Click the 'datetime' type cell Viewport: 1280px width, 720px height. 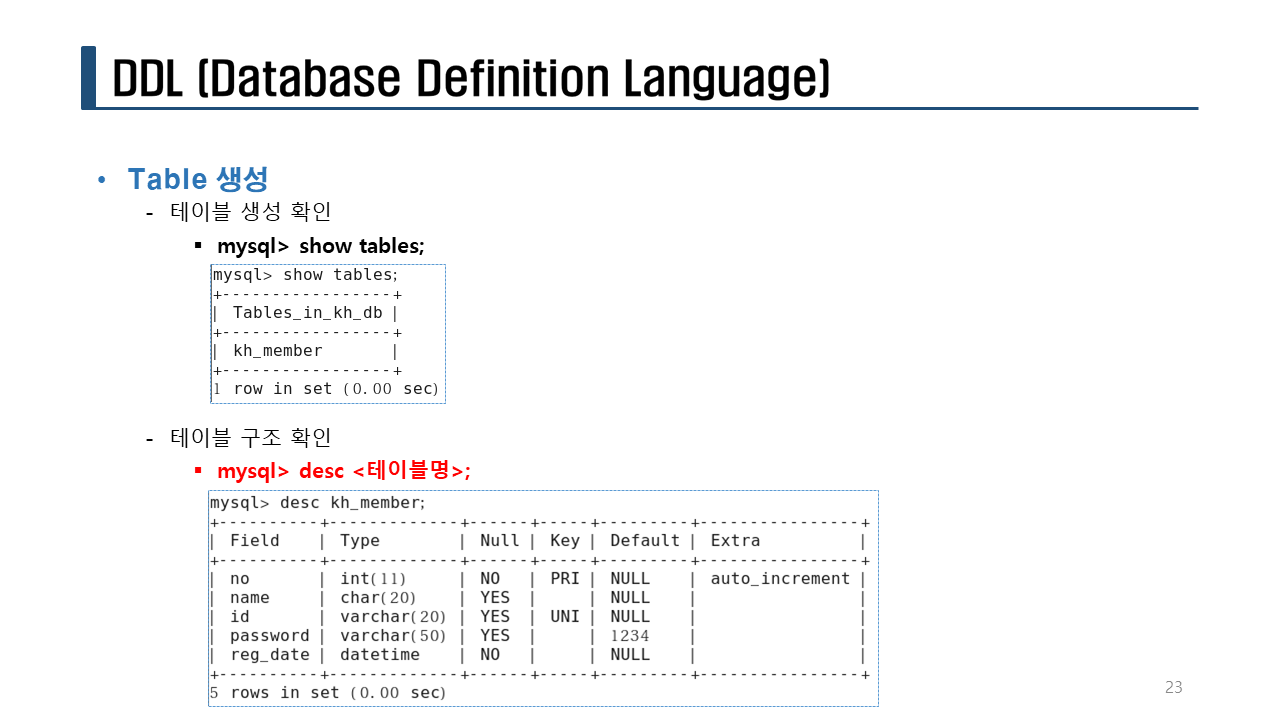380,655
